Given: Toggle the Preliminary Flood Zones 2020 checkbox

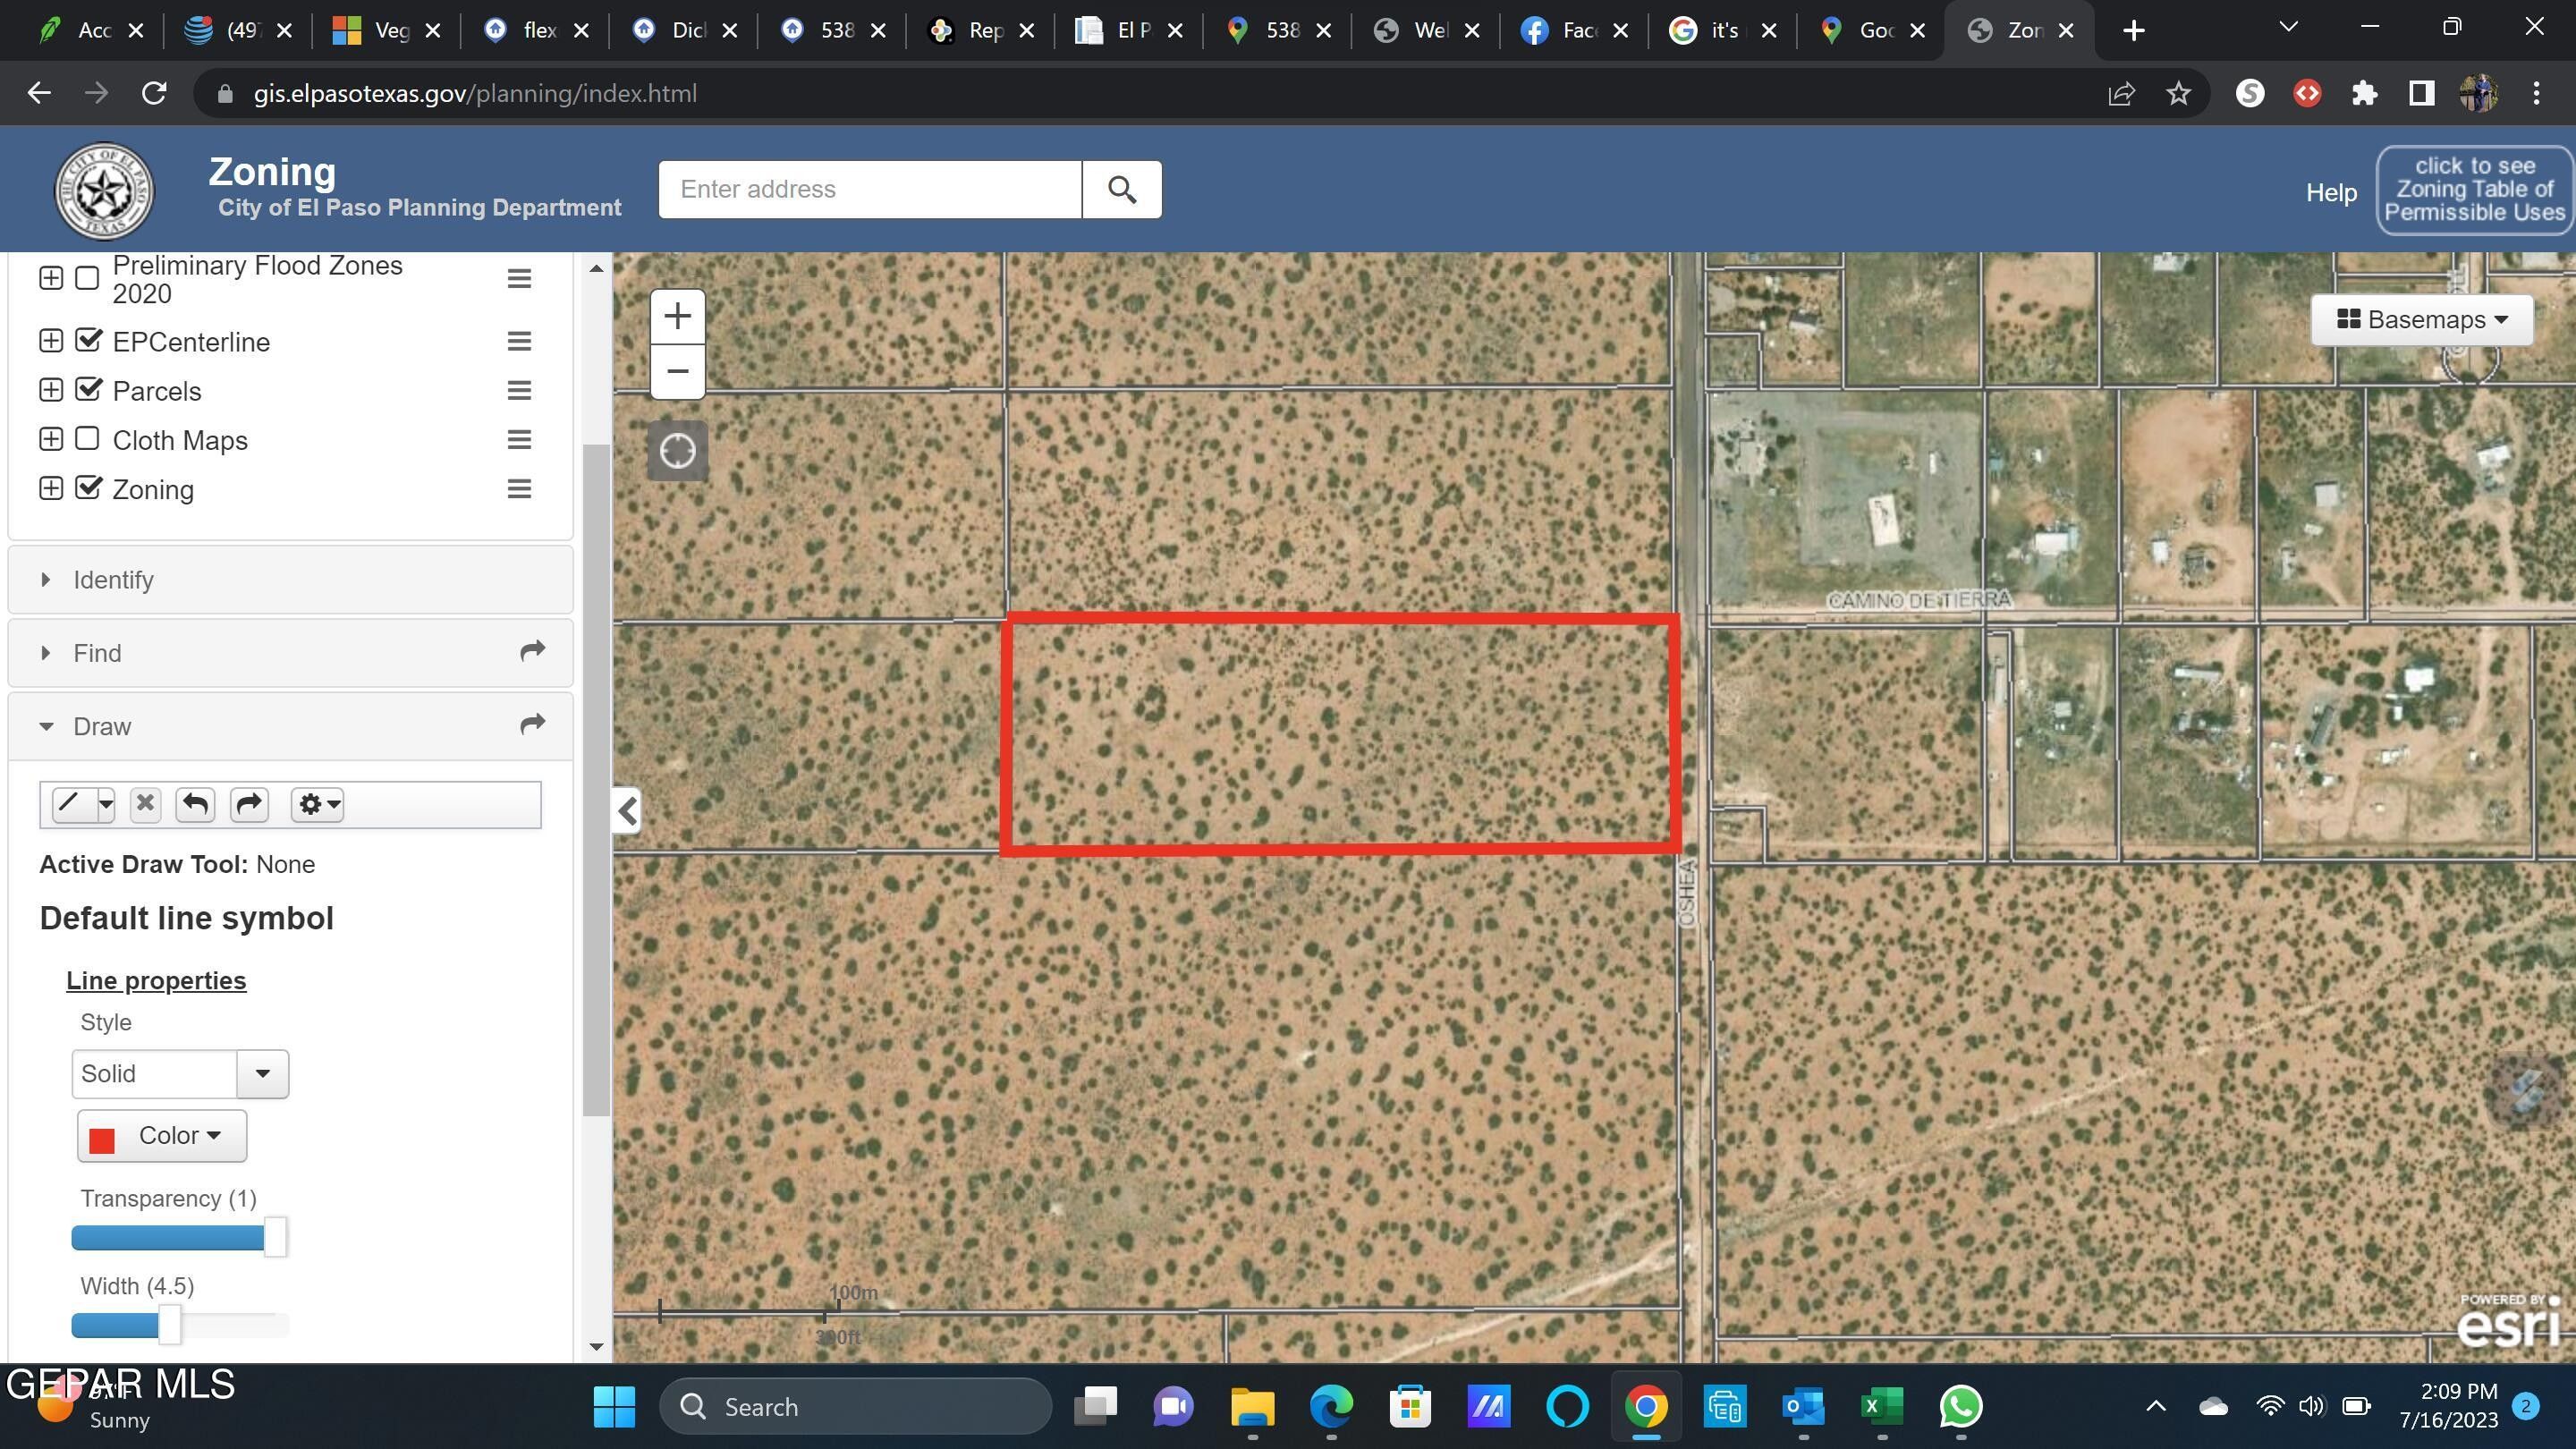Looking at the screenshot, I should coord(88,278).
